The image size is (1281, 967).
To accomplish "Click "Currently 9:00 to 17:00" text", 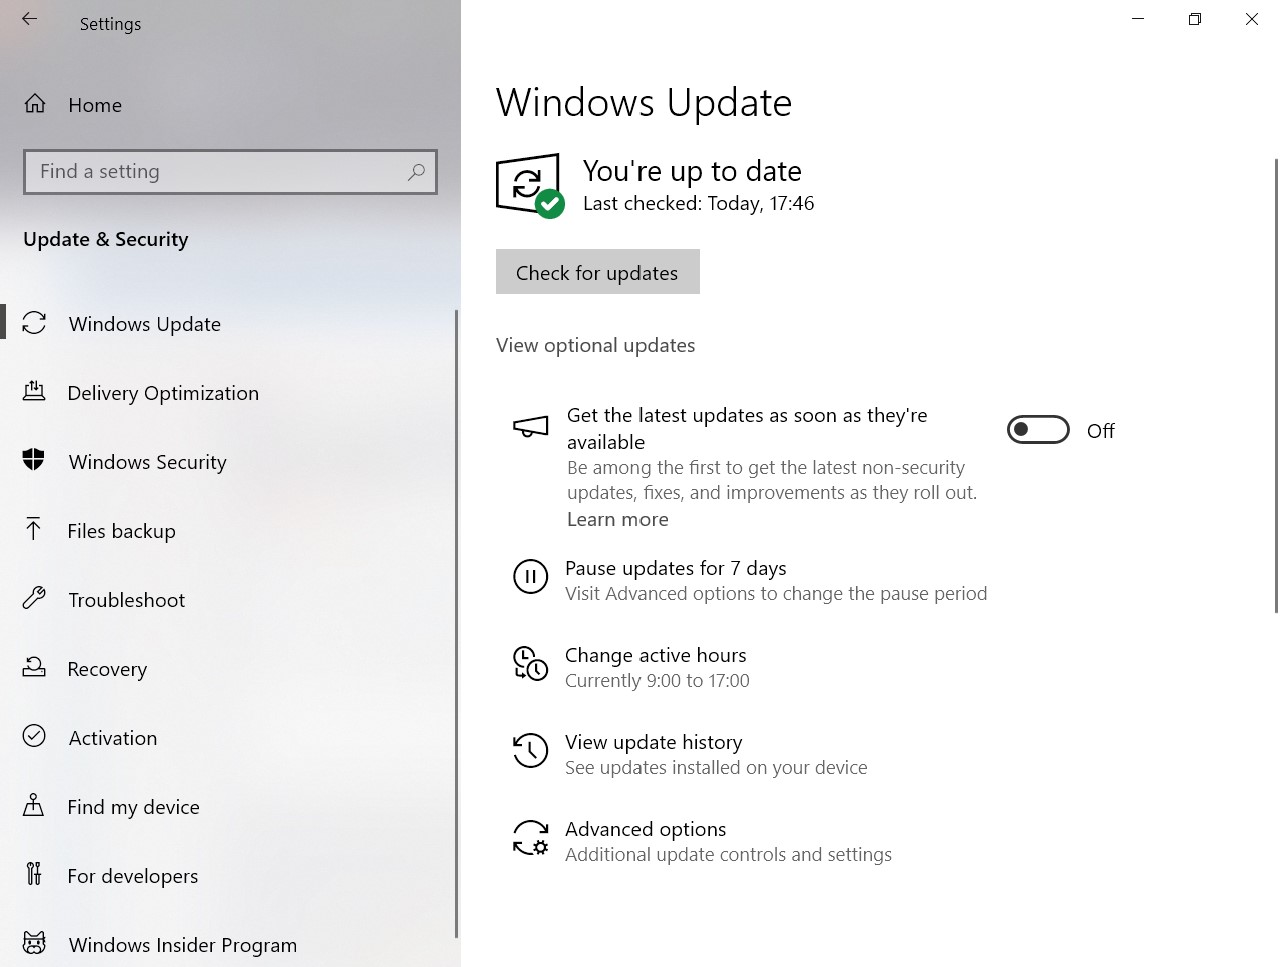I will point(657,681).
